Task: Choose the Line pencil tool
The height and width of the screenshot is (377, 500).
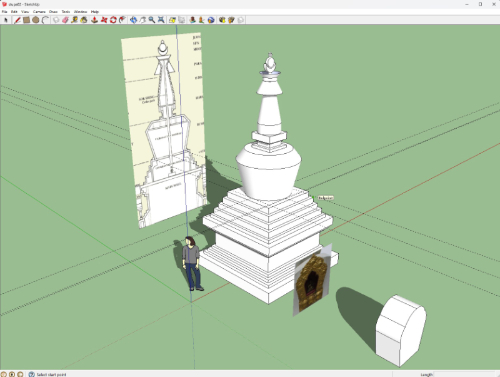Action: [x=17, y=20]
